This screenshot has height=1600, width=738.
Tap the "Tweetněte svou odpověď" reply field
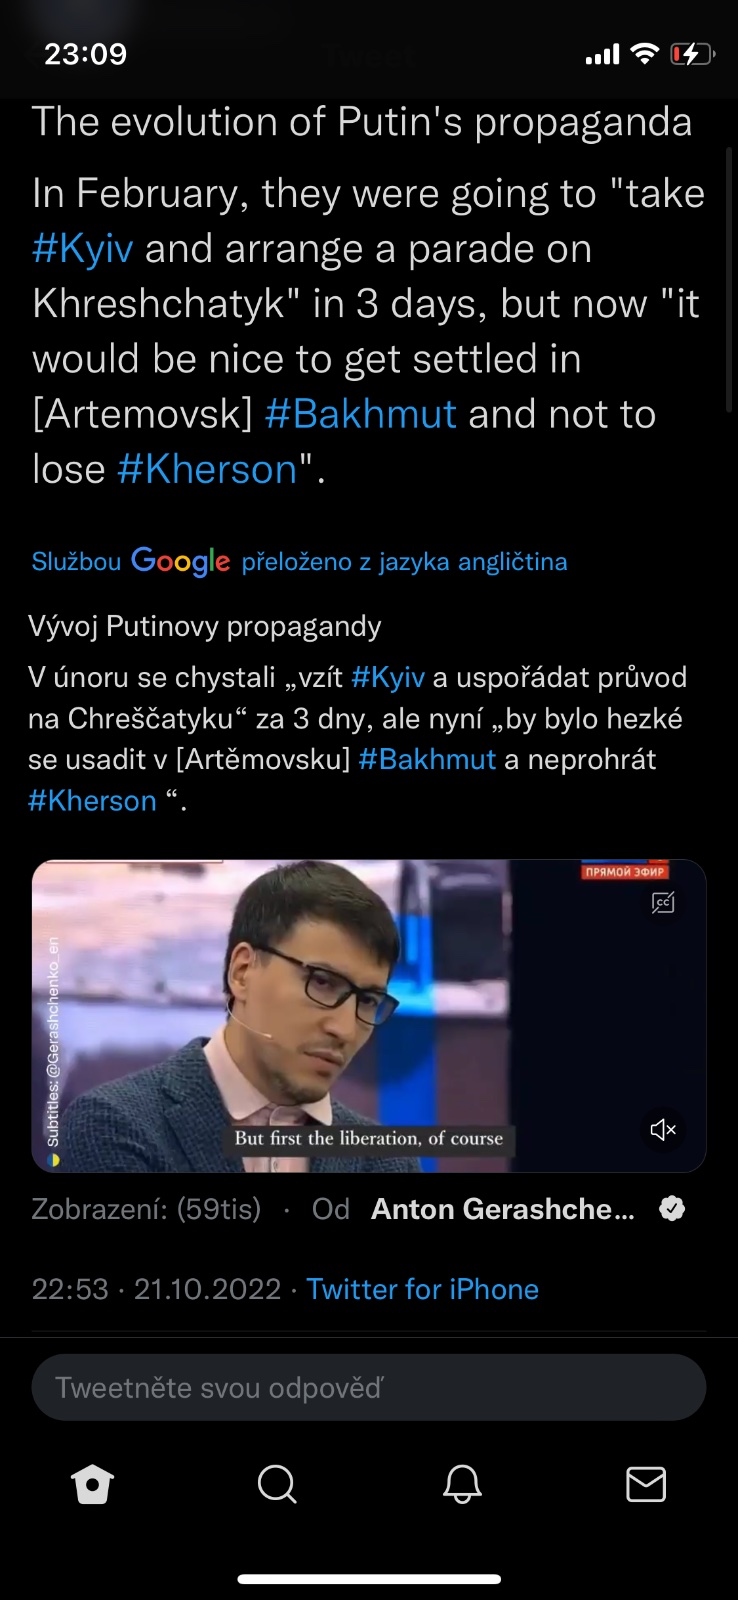(369, 1388)
